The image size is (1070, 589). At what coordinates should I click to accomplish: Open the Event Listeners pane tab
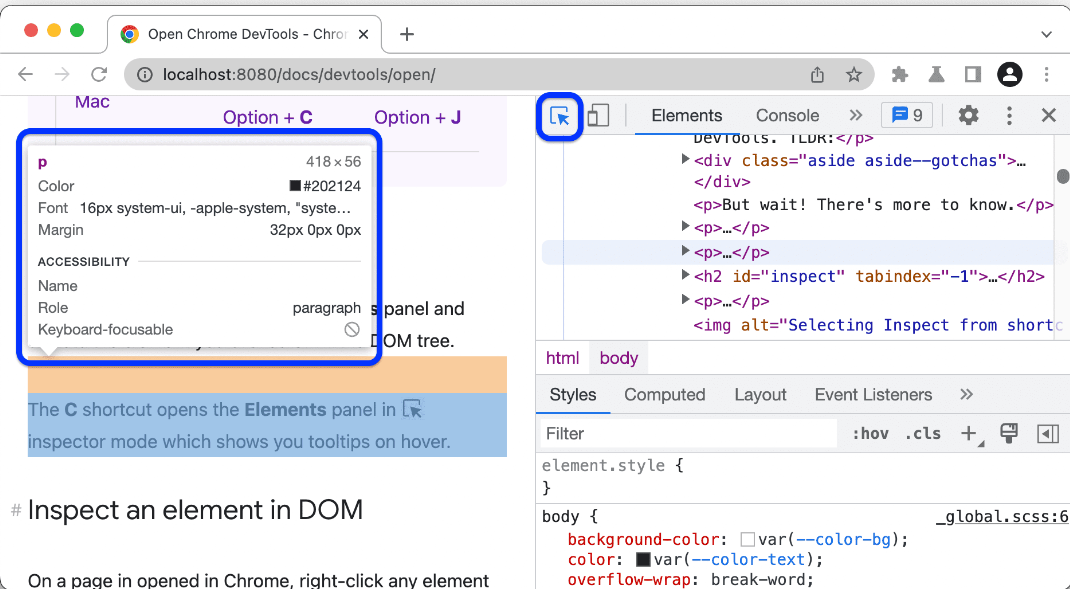tap(873, 394)
